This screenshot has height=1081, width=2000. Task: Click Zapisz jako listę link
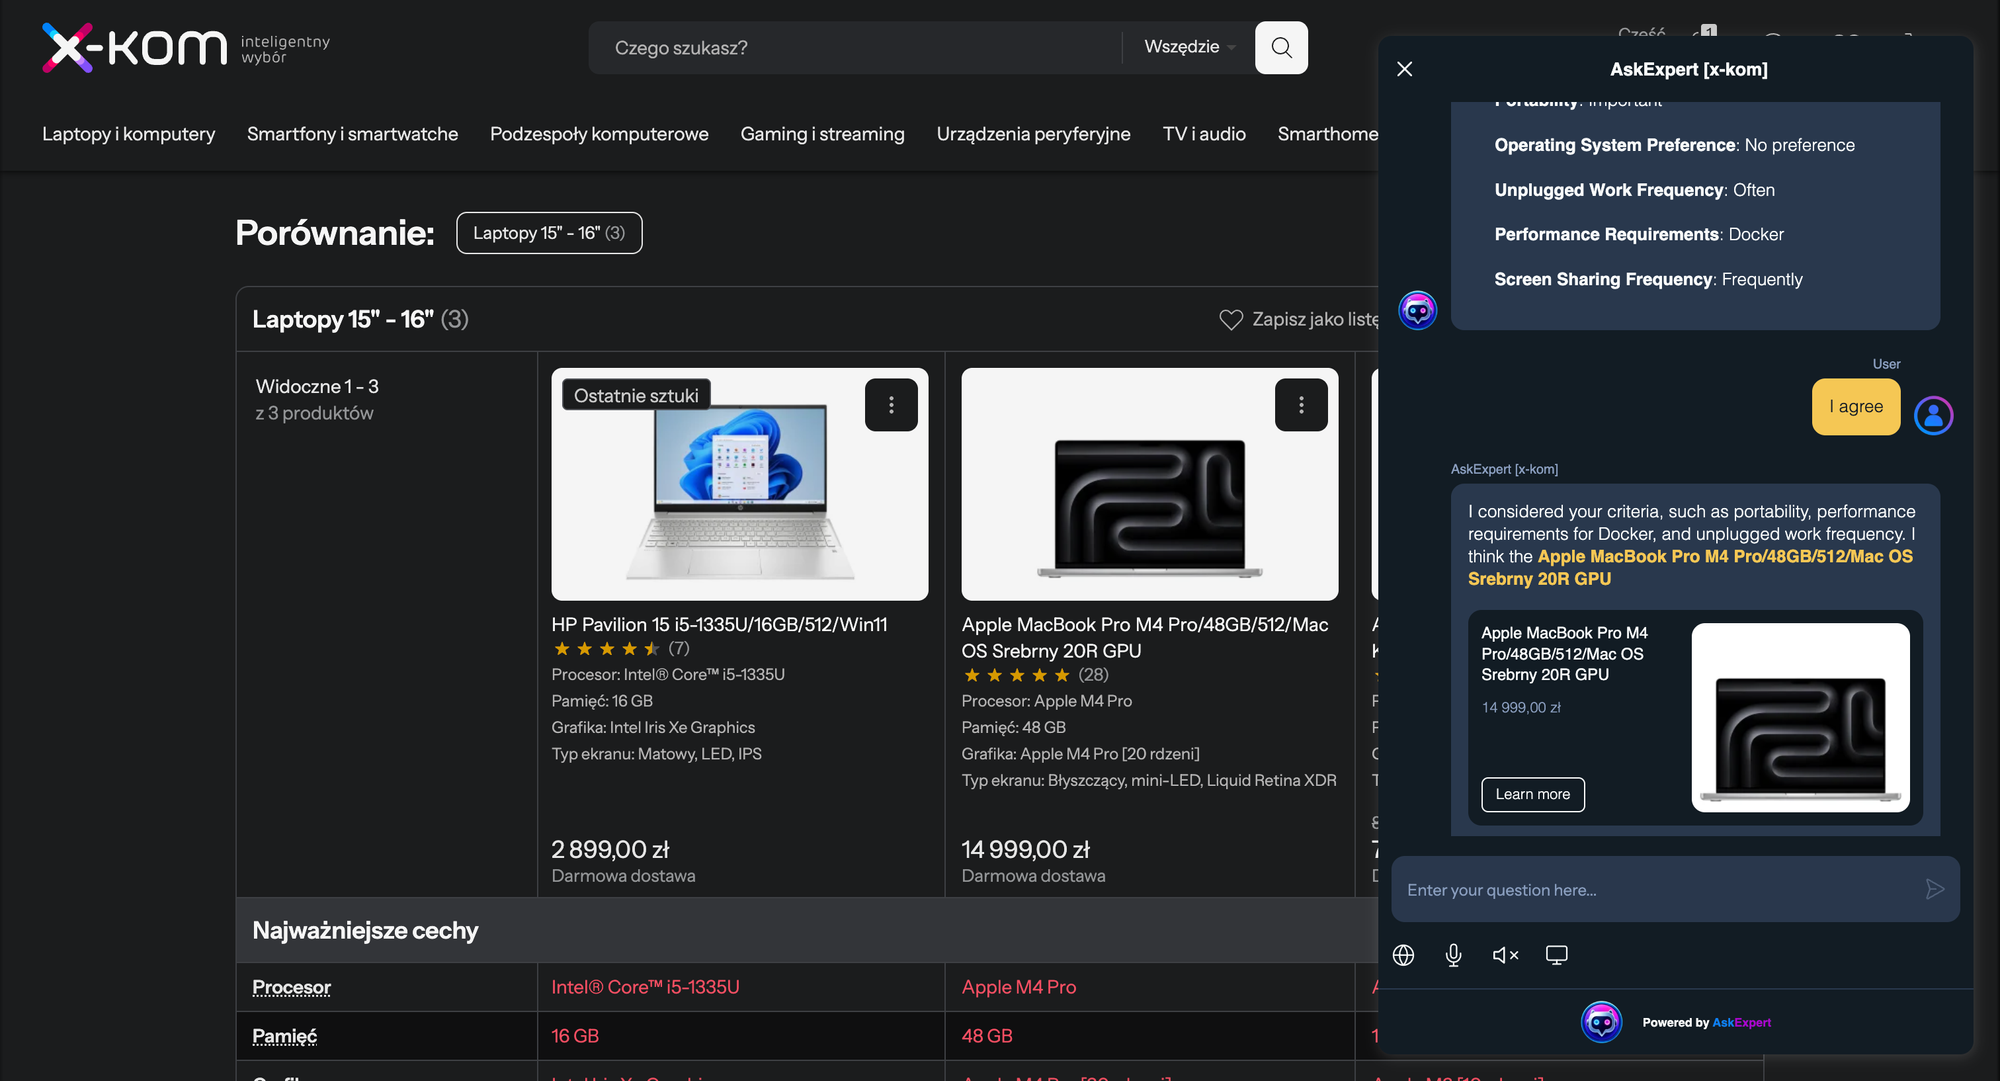point(1314,319)
